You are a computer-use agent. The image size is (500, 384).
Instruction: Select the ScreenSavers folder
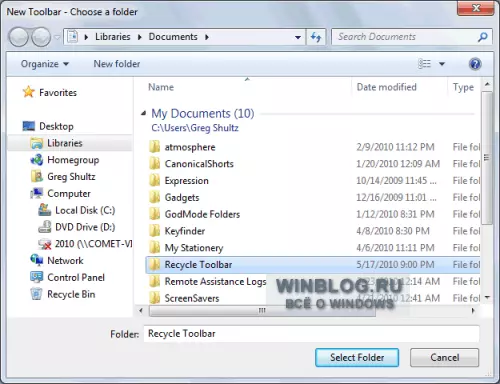184,298
